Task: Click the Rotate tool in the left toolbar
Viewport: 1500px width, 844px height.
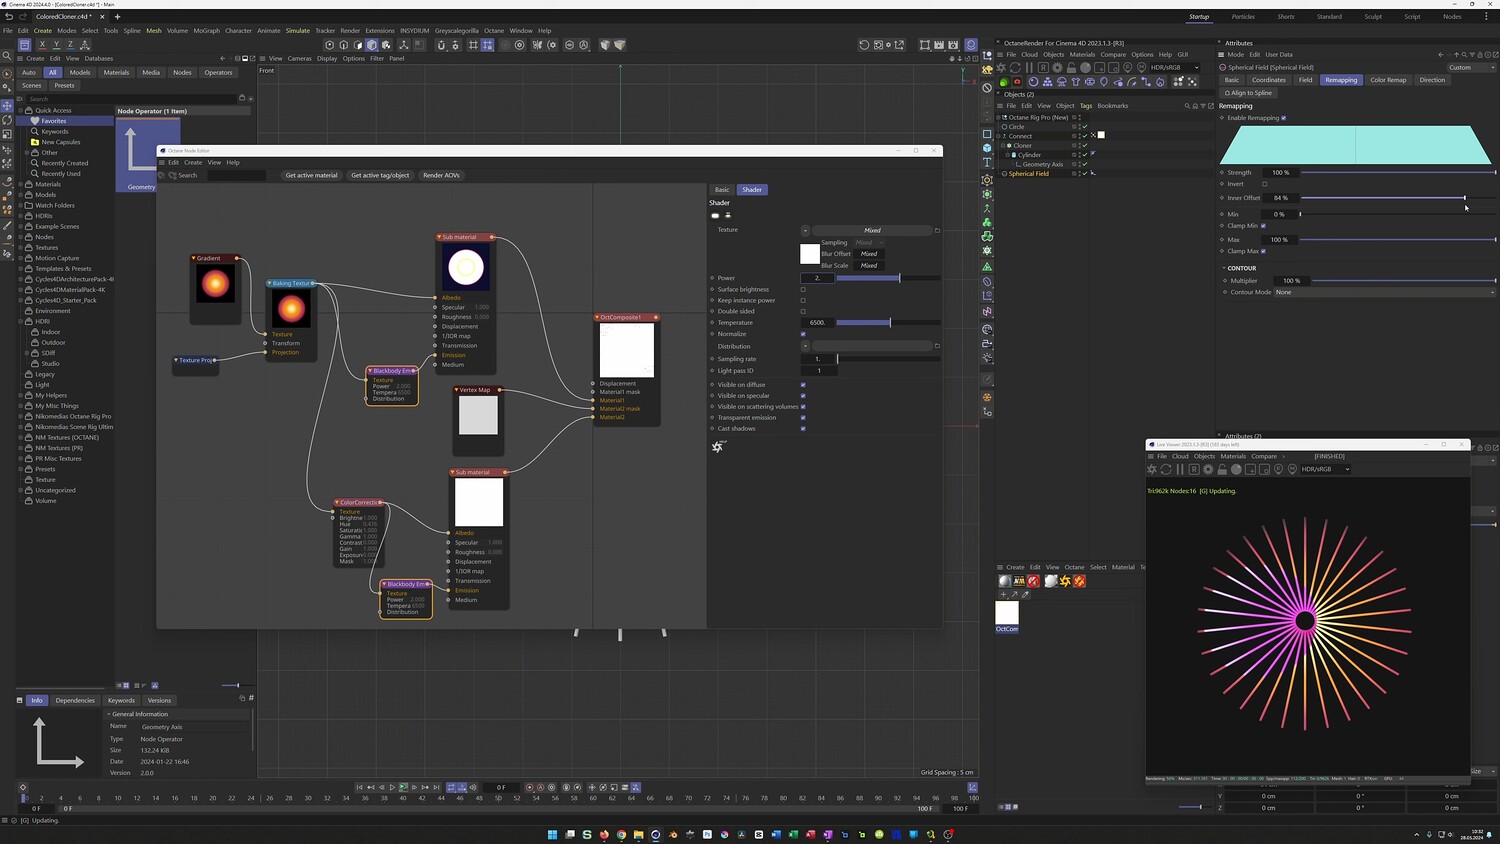Action: tap(7, 120)
